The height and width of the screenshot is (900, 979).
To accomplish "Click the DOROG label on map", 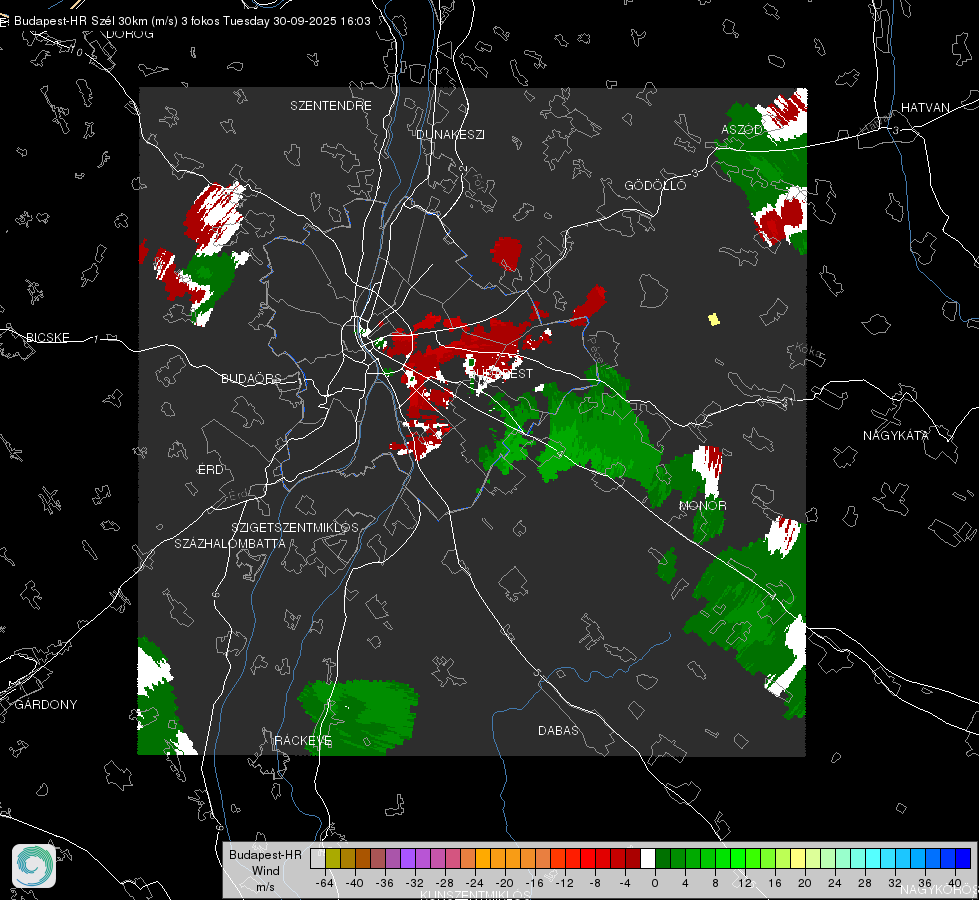I will 130,34.
